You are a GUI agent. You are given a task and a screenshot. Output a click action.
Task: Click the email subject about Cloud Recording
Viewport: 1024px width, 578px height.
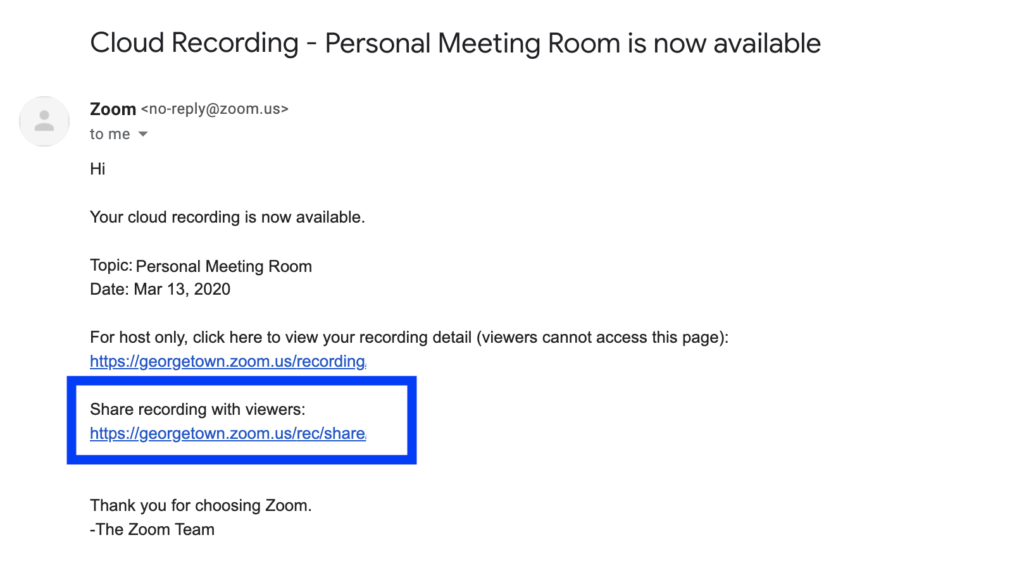455,43
